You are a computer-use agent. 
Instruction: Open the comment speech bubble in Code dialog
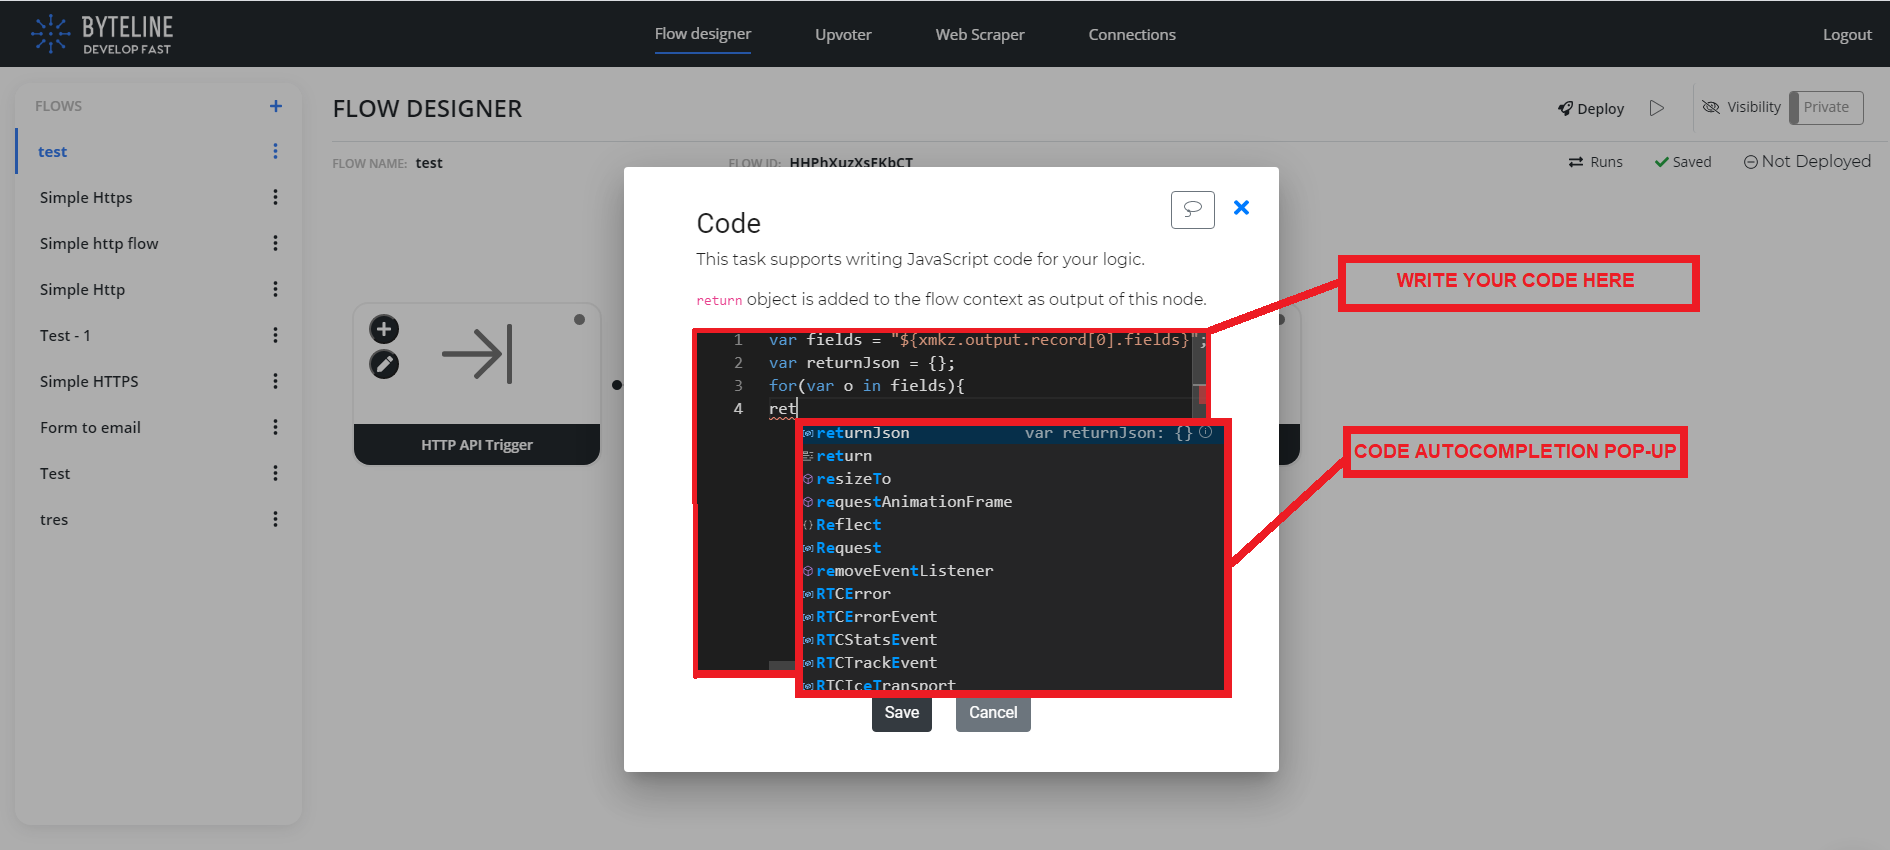(x=1193, y=209)
